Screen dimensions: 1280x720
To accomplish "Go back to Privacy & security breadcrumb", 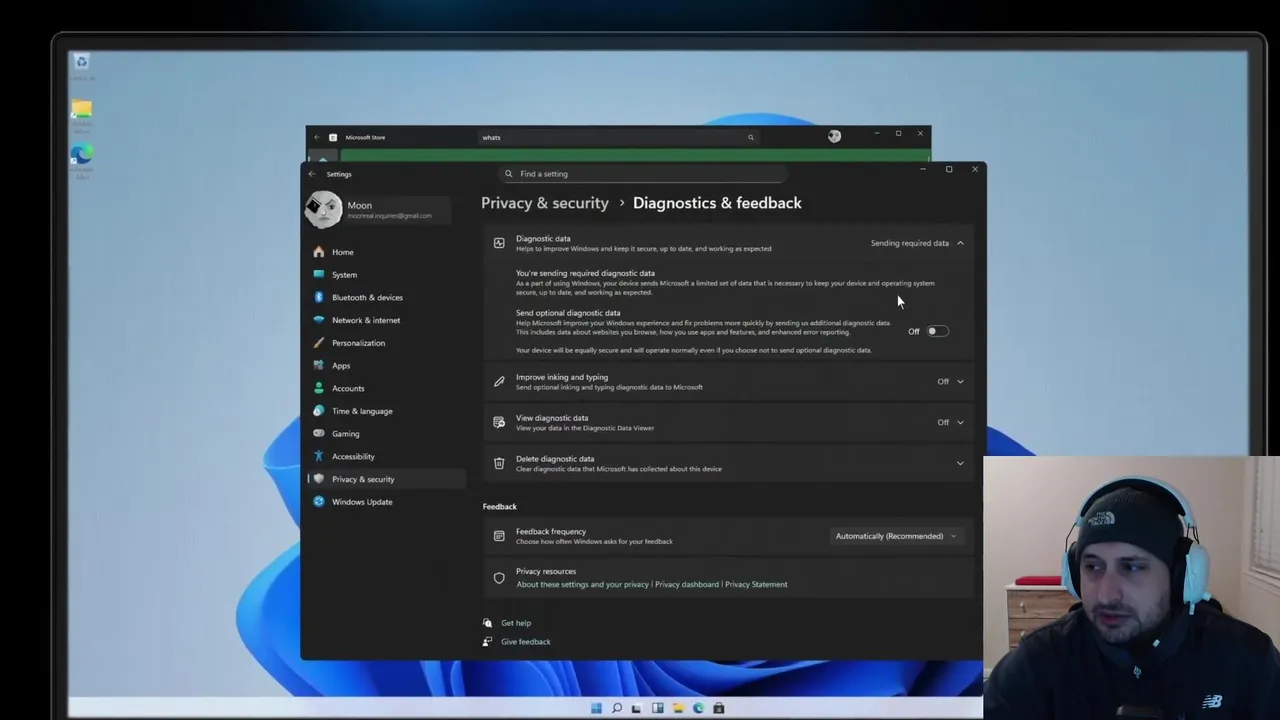I will point(545,203).
